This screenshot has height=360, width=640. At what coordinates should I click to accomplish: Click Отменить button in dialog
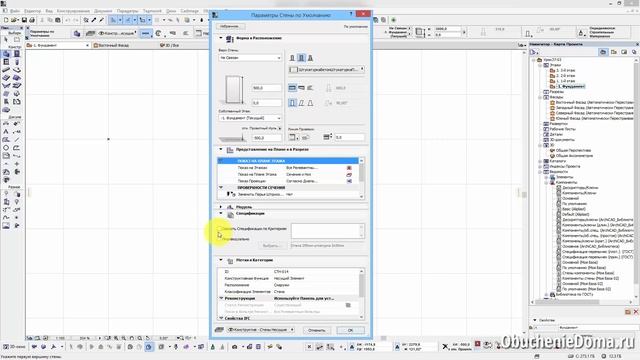pyautogui.click(x=316, y=330)
